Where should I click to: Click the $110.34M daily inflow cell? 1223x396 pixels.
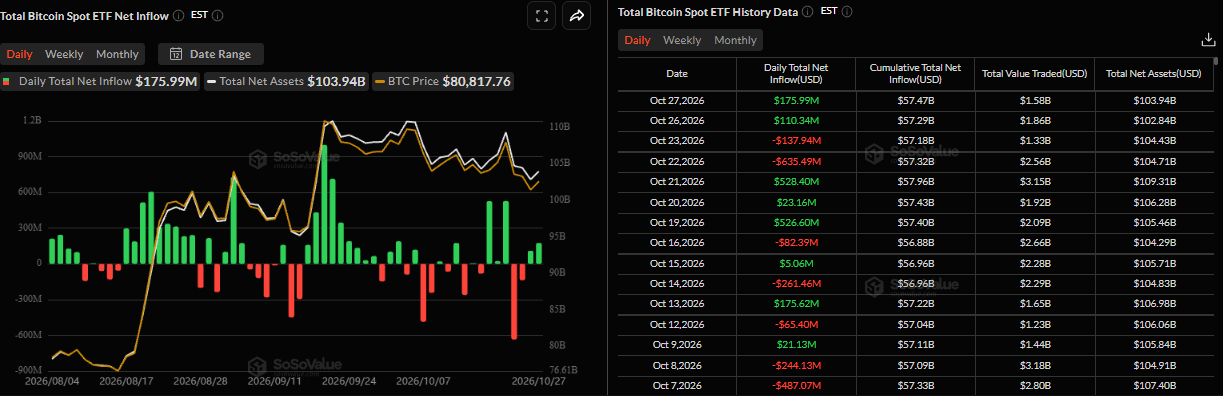[x=796, y=120]
